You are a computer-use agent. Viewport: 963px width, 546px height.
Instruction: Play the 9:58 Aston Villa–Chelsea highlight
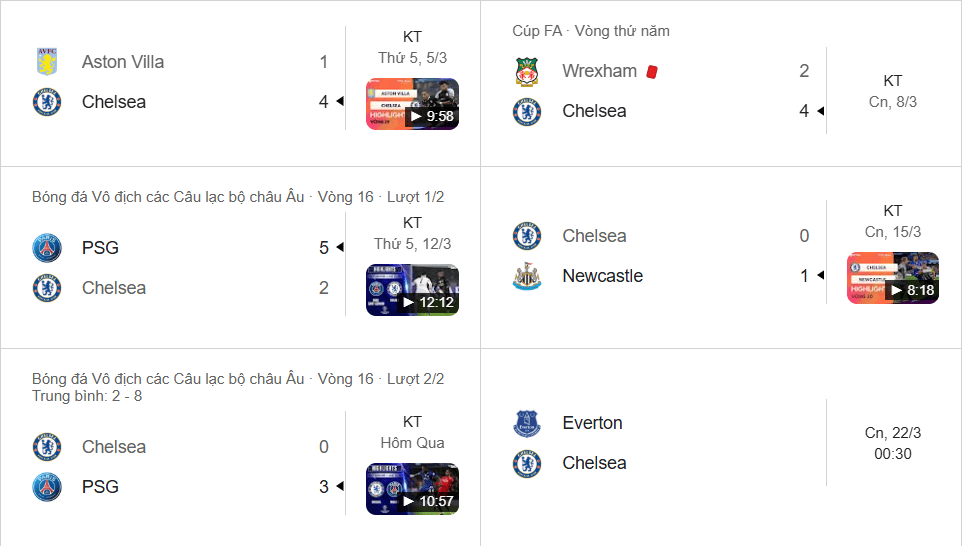(x=412, y=104)
